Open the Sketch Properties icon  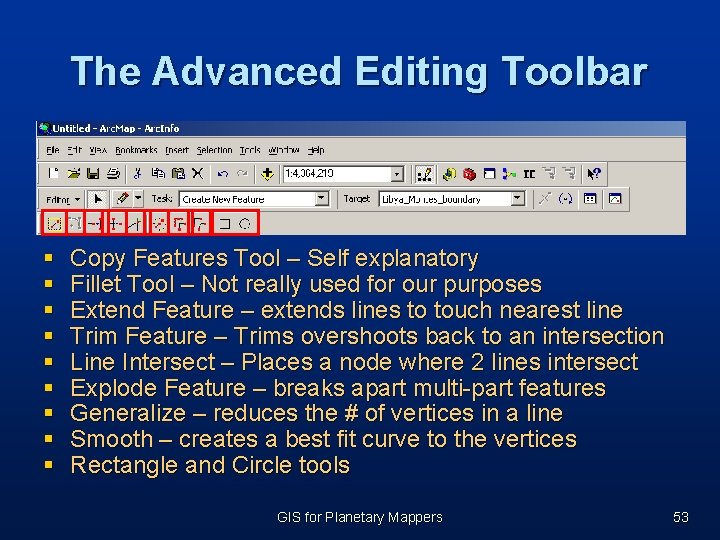pos(615,199)
